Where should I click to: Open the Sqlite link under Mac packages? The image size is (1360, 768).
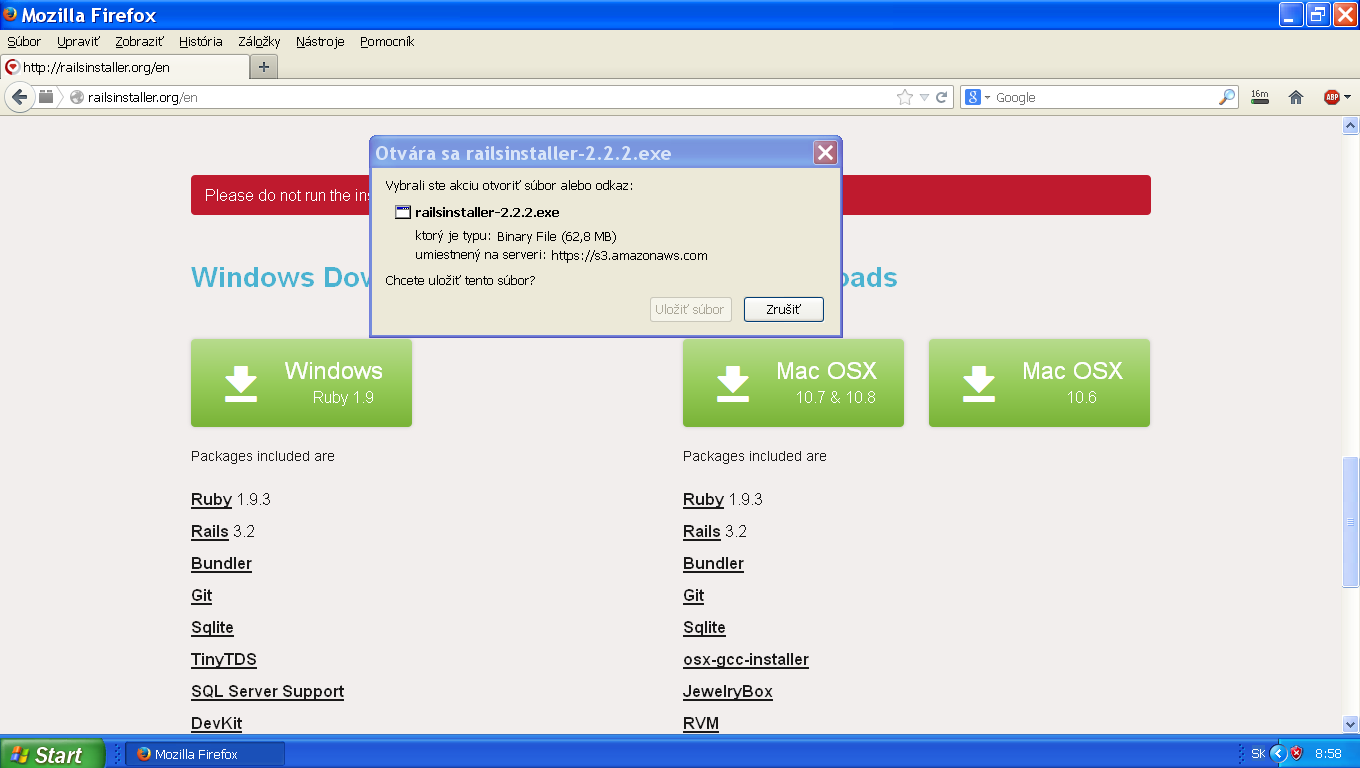tap(704, 627)
